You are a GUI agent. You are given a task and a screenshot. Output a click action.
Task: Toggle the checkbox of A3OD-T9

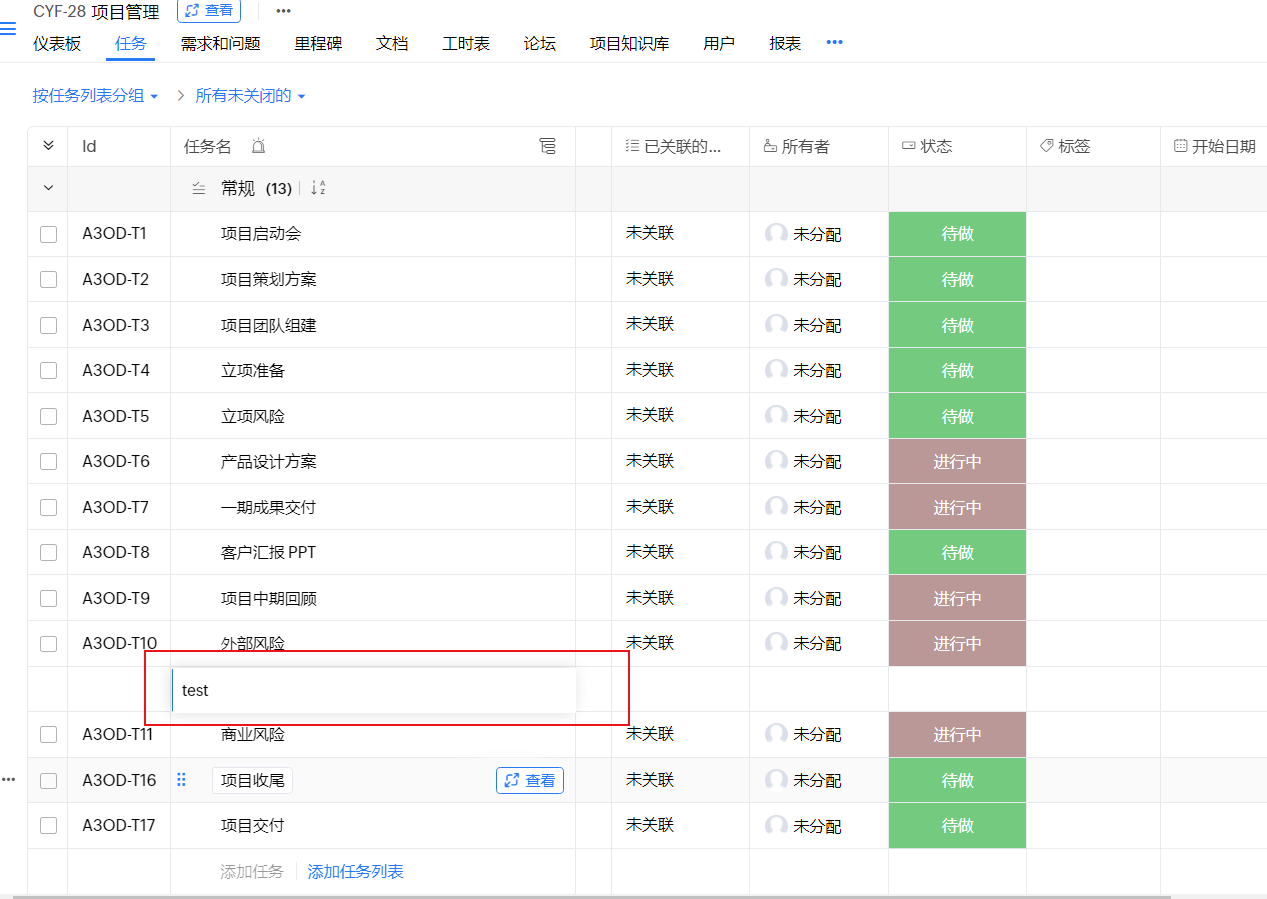[x=48, y=598]
